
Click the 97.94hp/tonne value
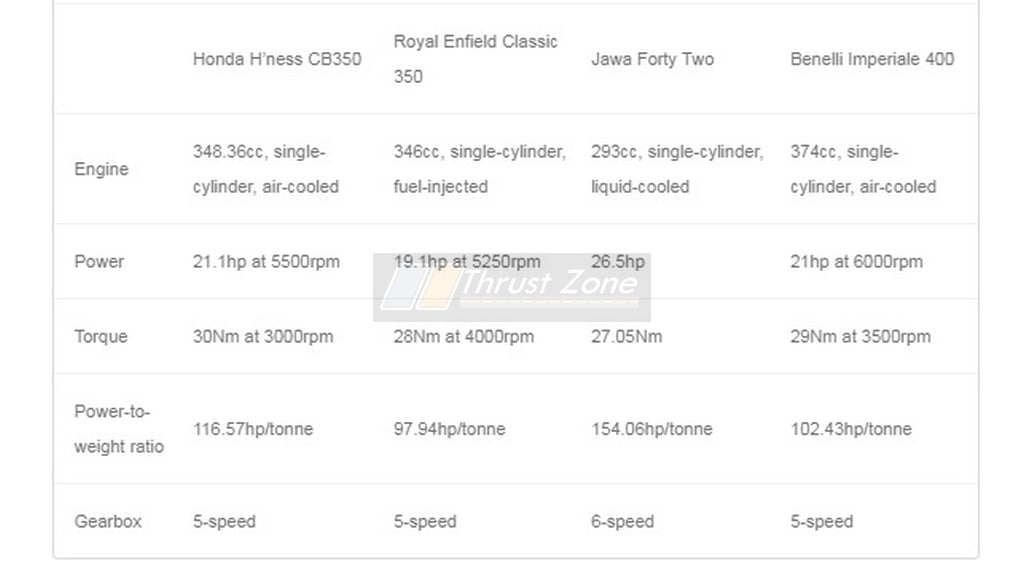tap(449, 429)
